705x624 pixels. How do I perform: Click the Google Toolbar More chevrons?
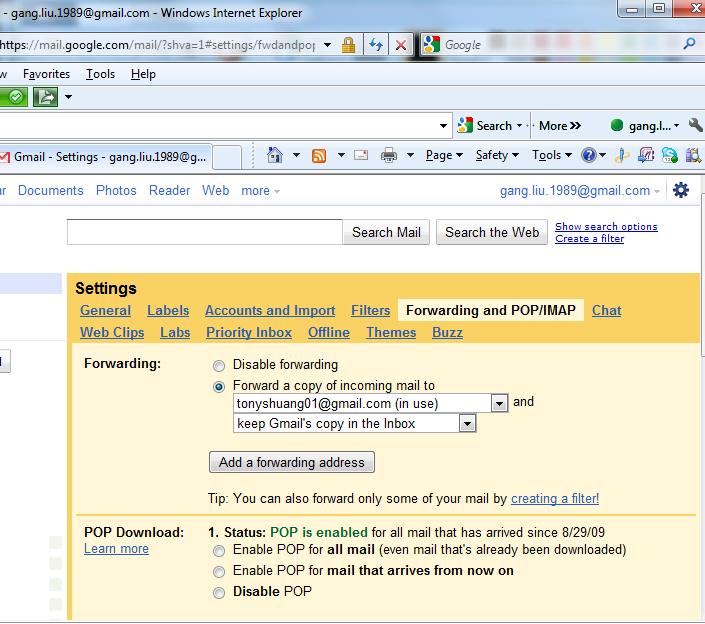560,126
